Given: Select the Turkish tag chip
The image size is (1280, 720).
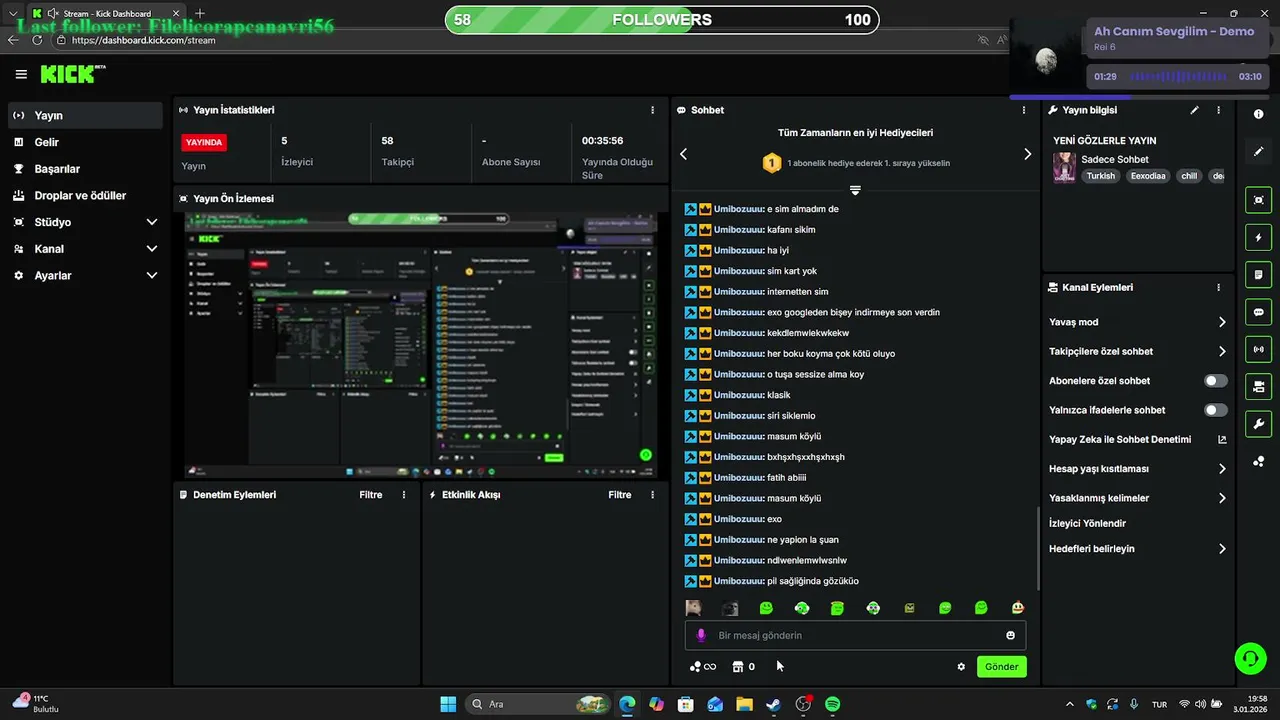Looking at the screenshot, I should [x=1100, y=176].
